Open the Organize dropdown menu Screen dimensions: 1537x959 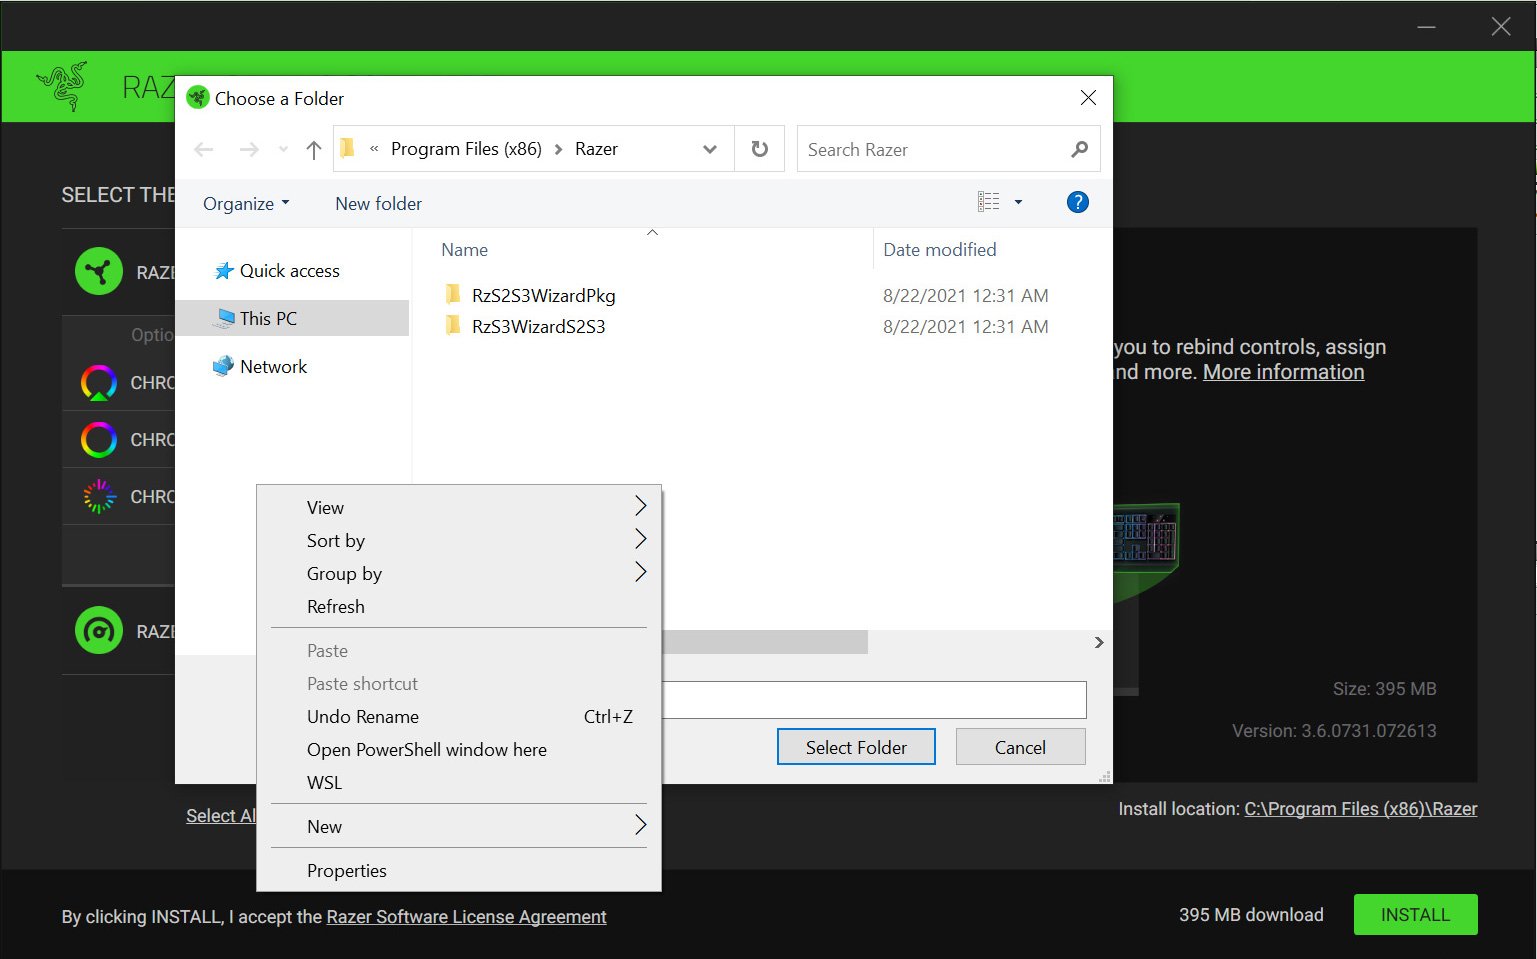pos(246,204)
